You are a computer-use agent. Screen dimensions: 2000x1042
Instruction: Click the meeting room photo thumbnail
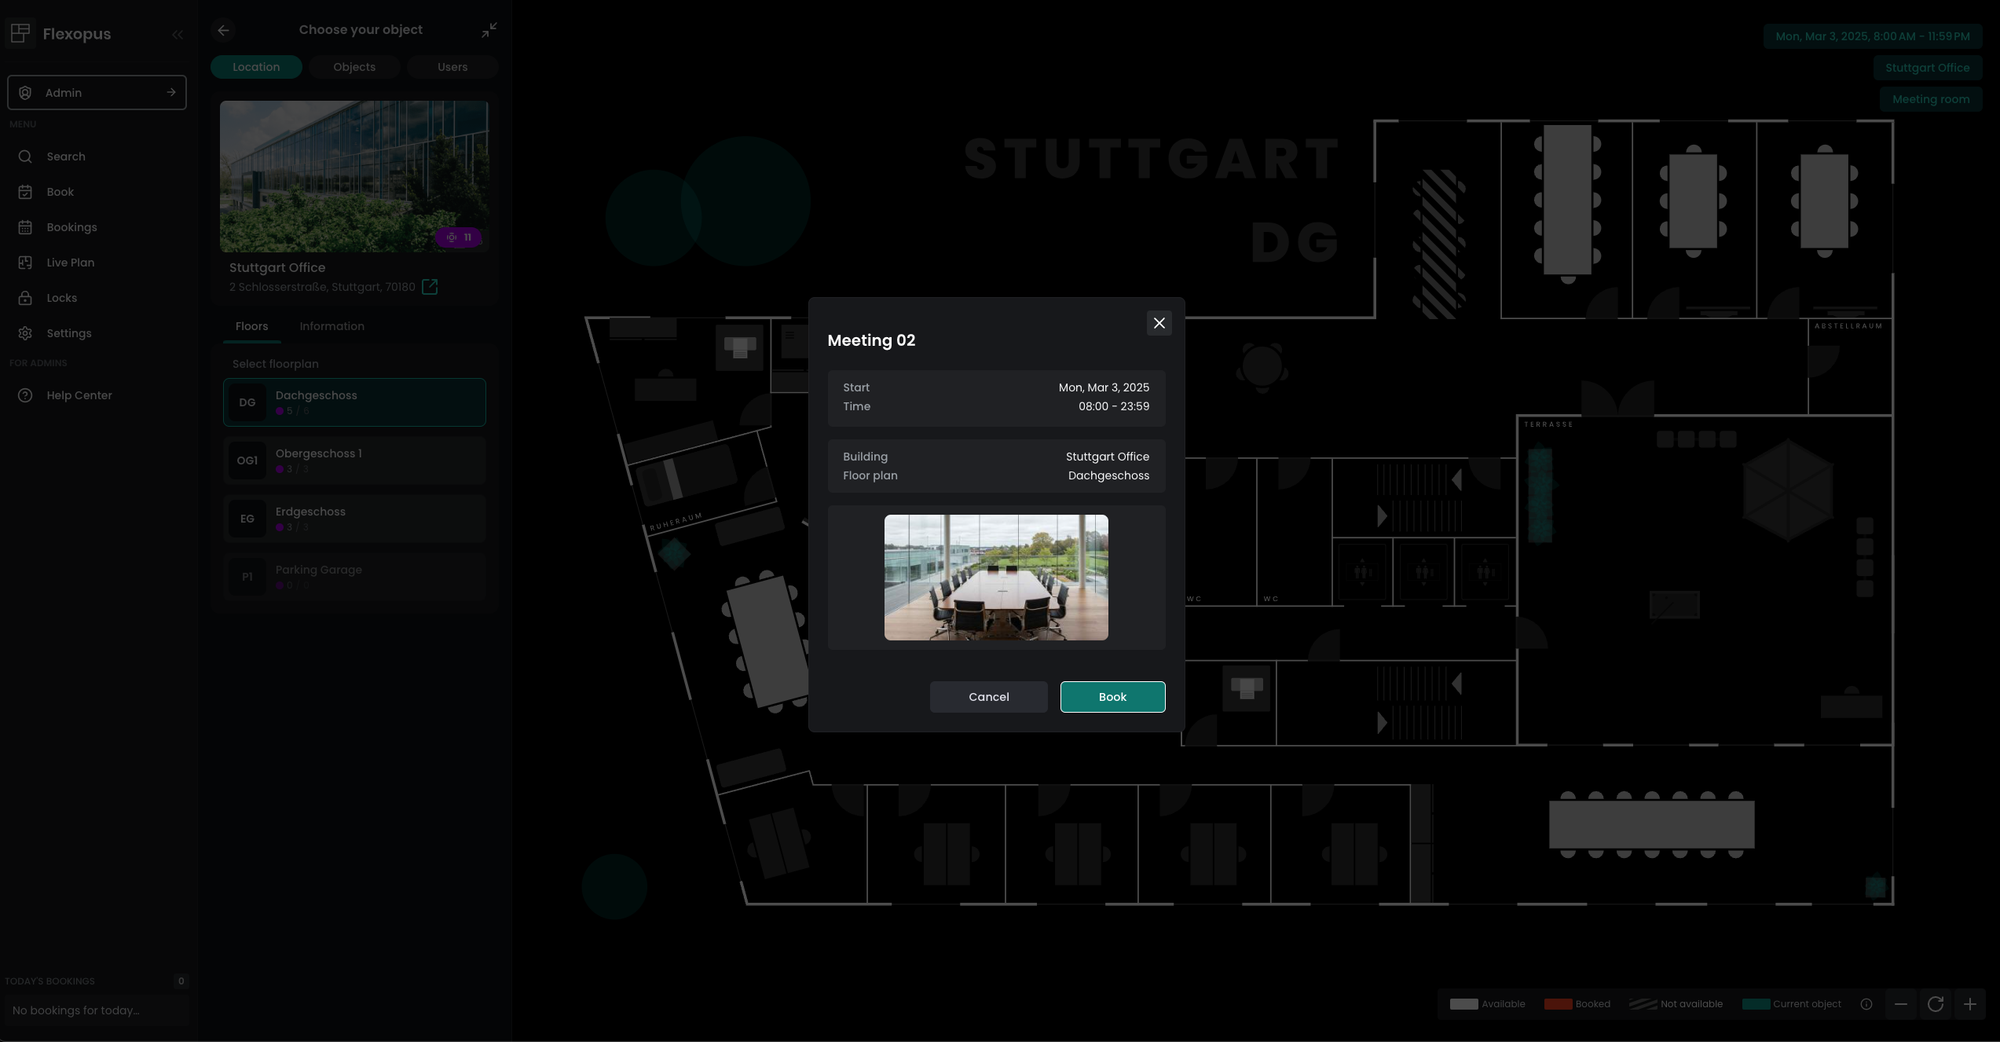995,577
